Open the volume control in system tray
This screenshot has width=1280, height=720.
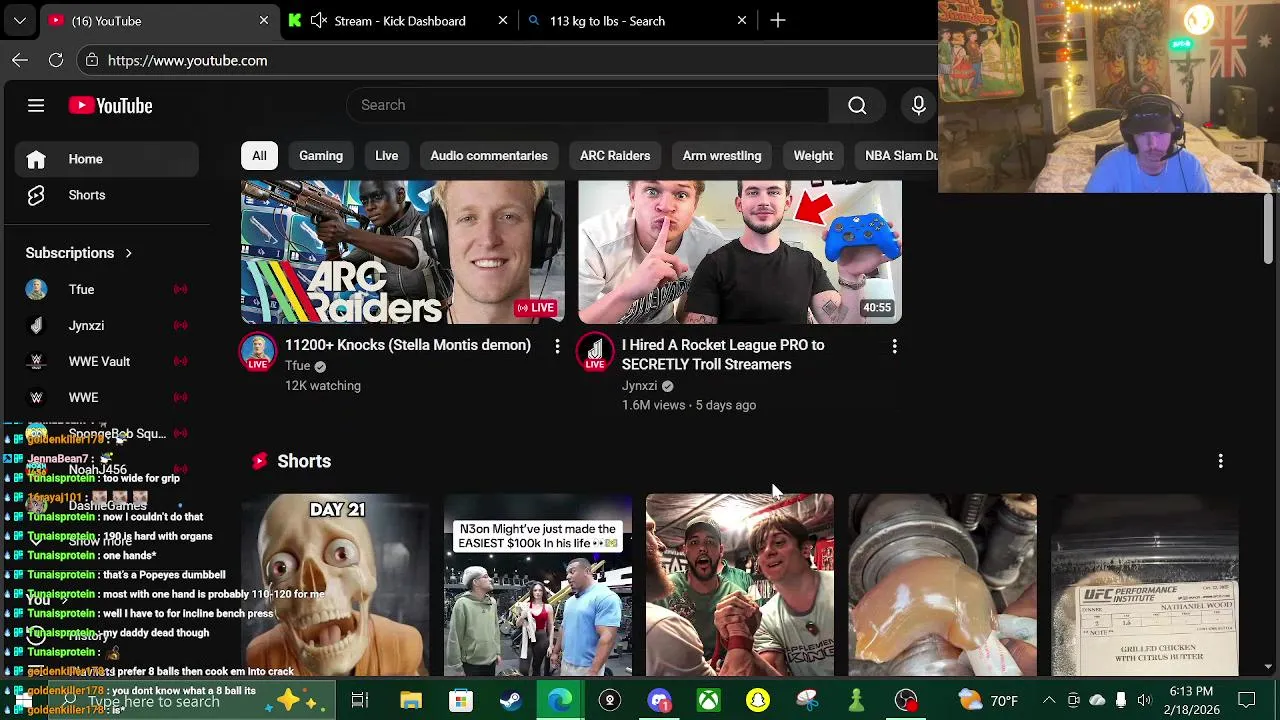[x=1144, y=700]
